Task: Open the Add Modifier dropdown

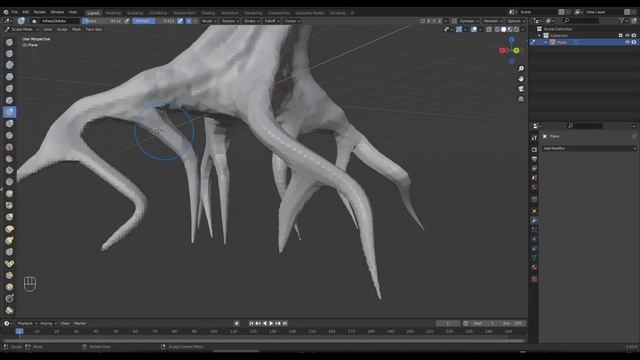Action: (x=589, y=148)
